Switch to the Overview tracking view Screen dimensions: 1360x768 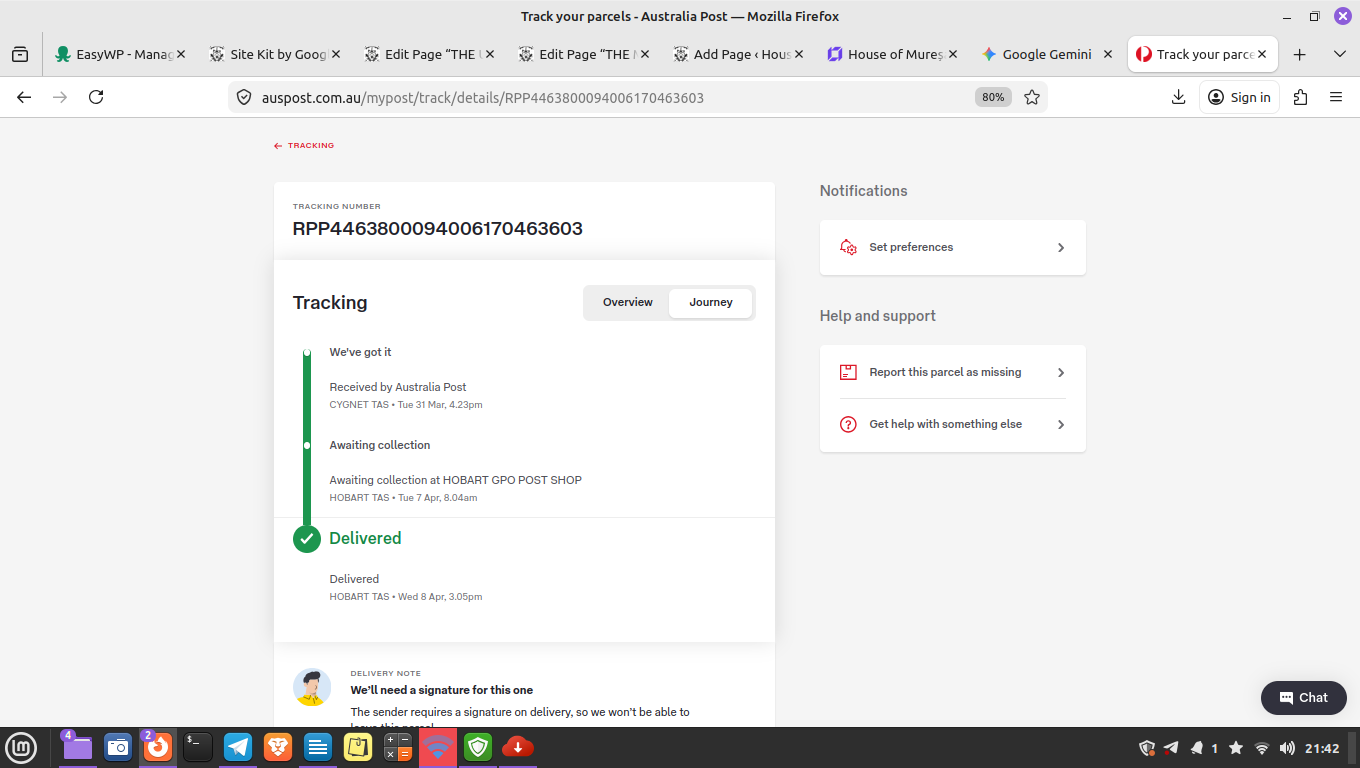click(x=627, y=302)
